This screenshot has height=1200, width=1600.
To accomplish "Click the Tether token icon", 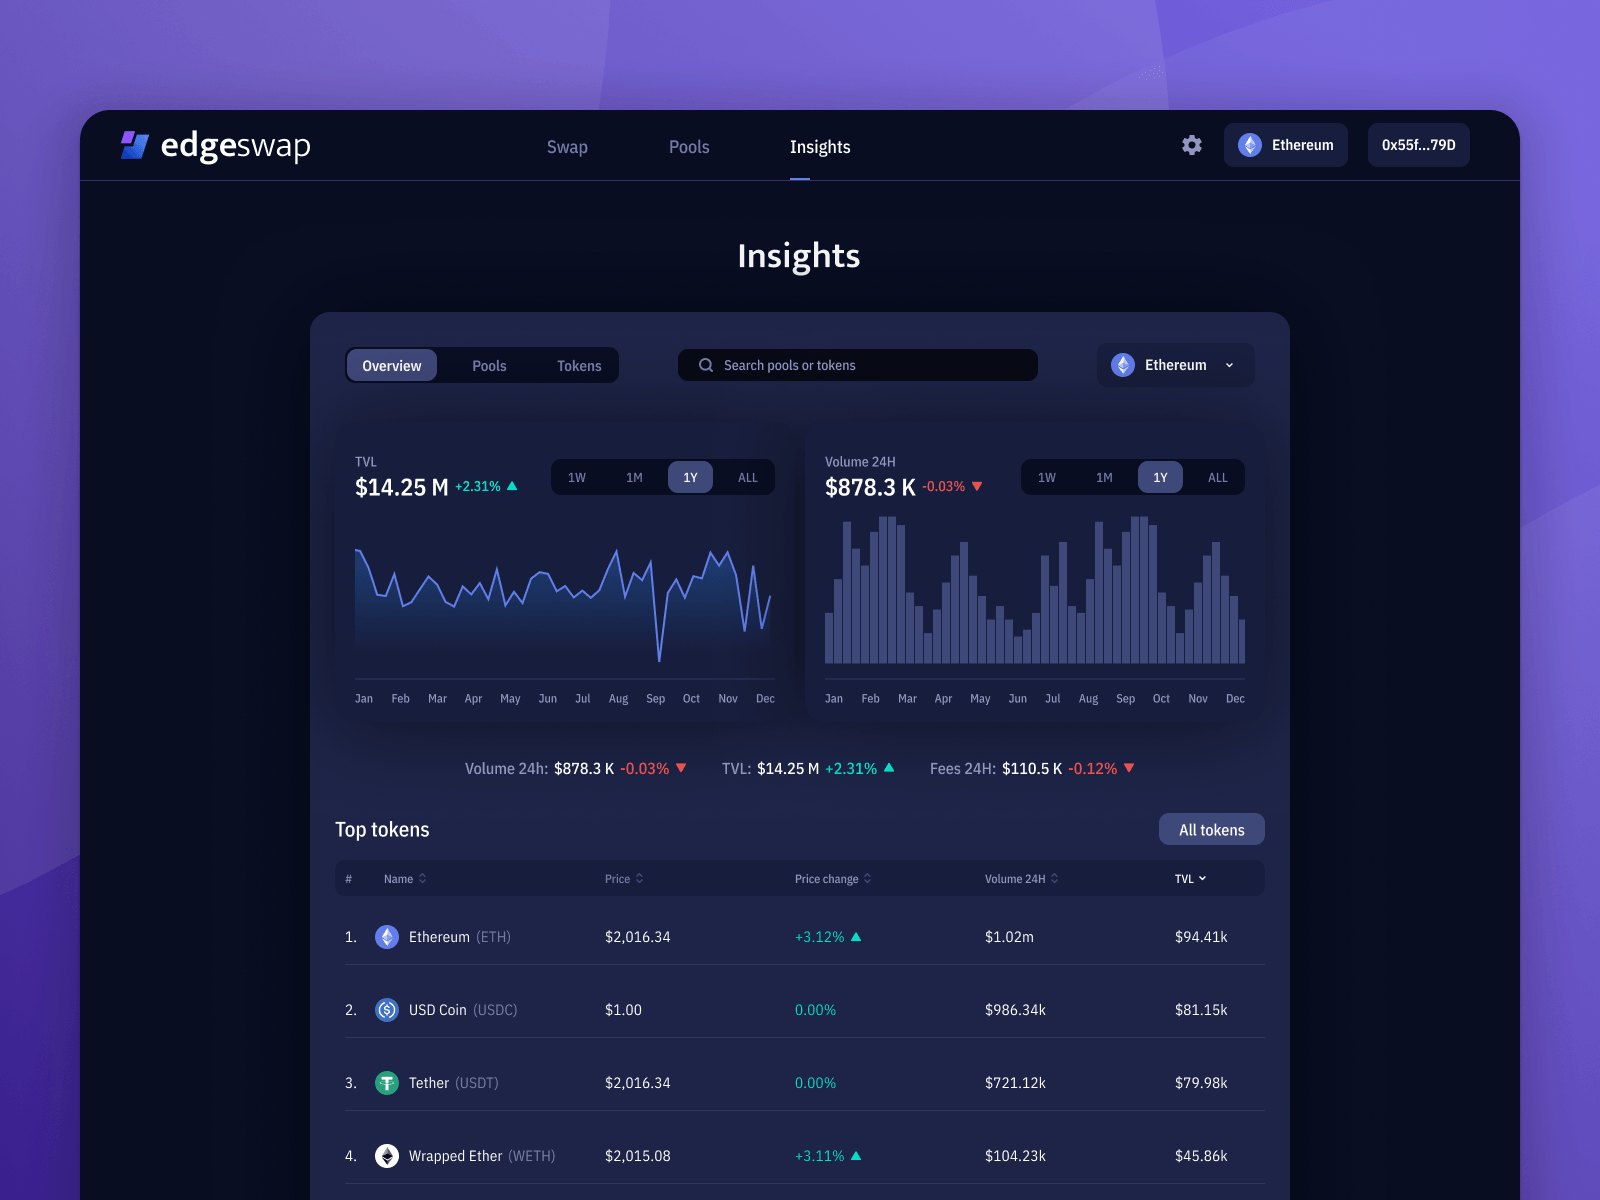I will pos(387,1083).
